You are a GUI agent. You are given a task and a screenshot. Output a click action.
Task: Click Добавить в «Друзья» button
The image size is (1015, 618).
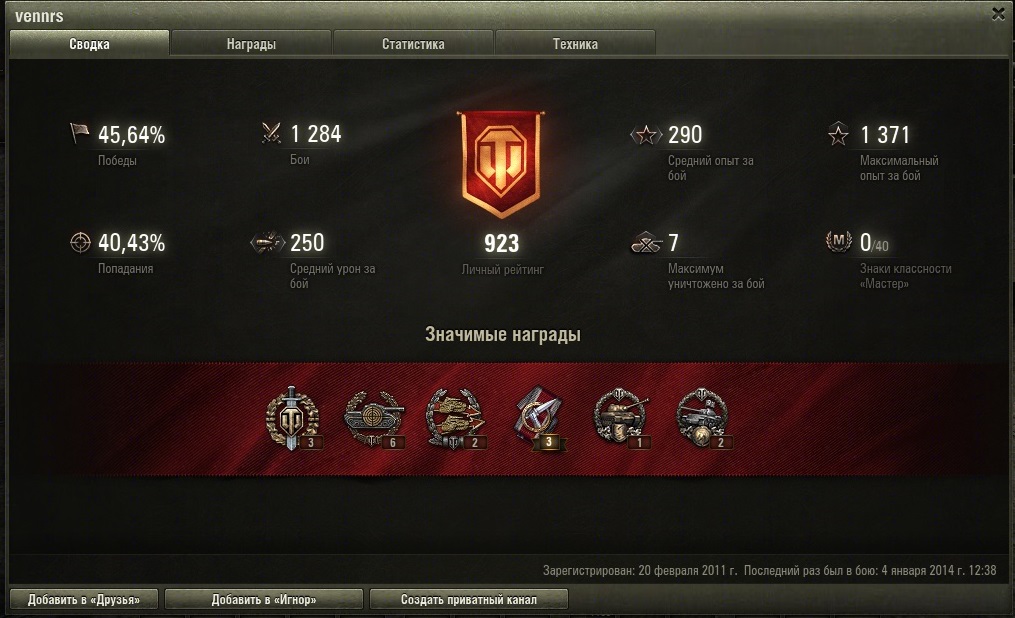point(84,599)
